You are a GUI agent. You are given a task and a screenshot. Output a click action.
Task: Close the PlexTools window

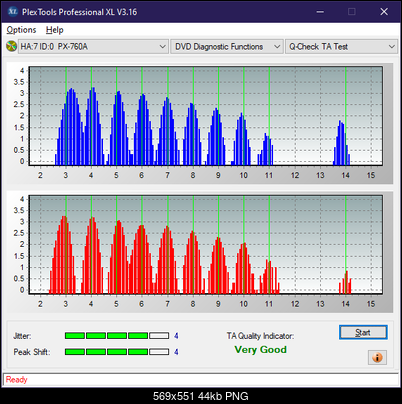pos(384,12)
